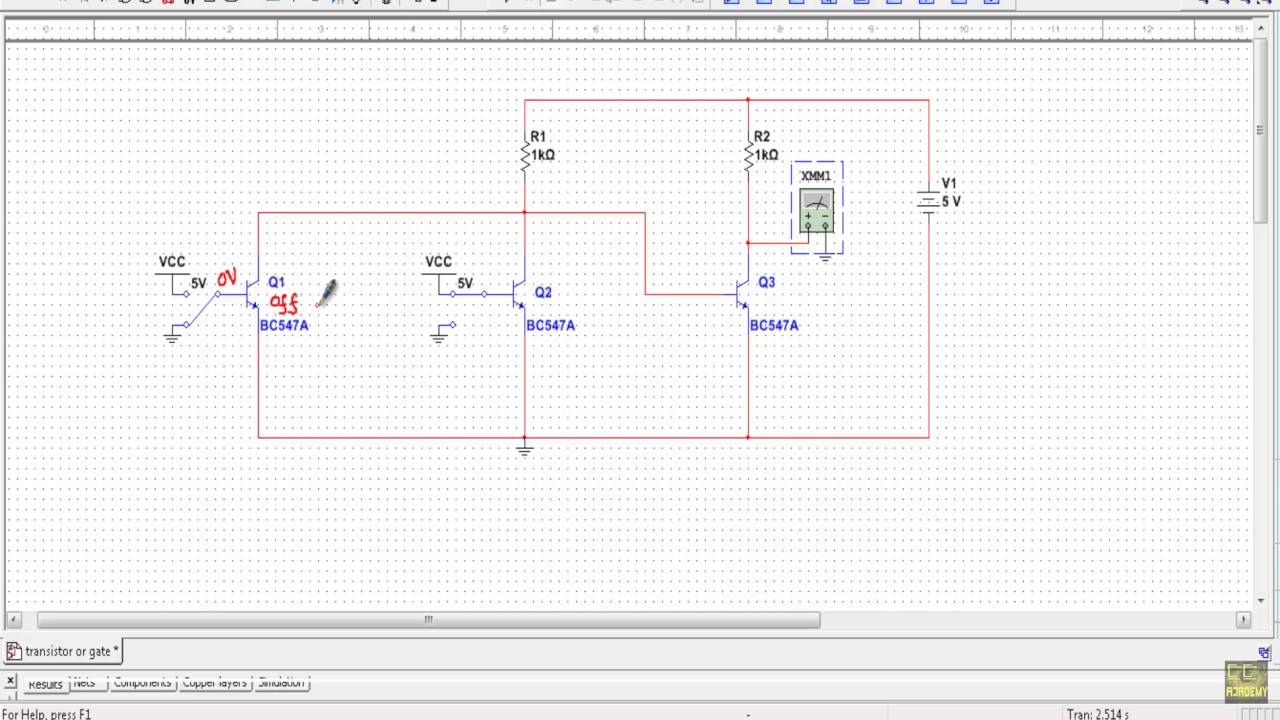
Task: Click the XMM1 label text
Action: (x=816, y=176)
